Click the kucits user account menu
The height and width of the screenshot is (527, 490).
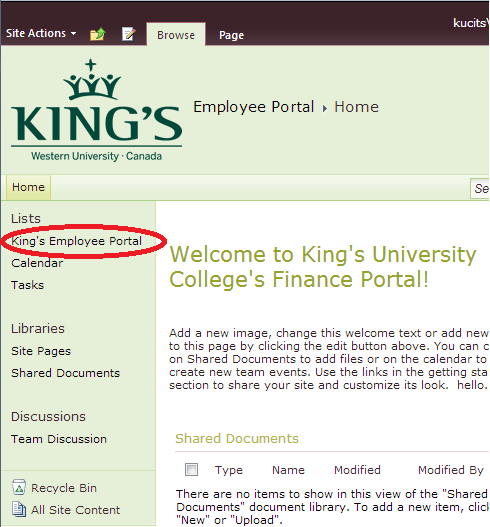(471, 23)
